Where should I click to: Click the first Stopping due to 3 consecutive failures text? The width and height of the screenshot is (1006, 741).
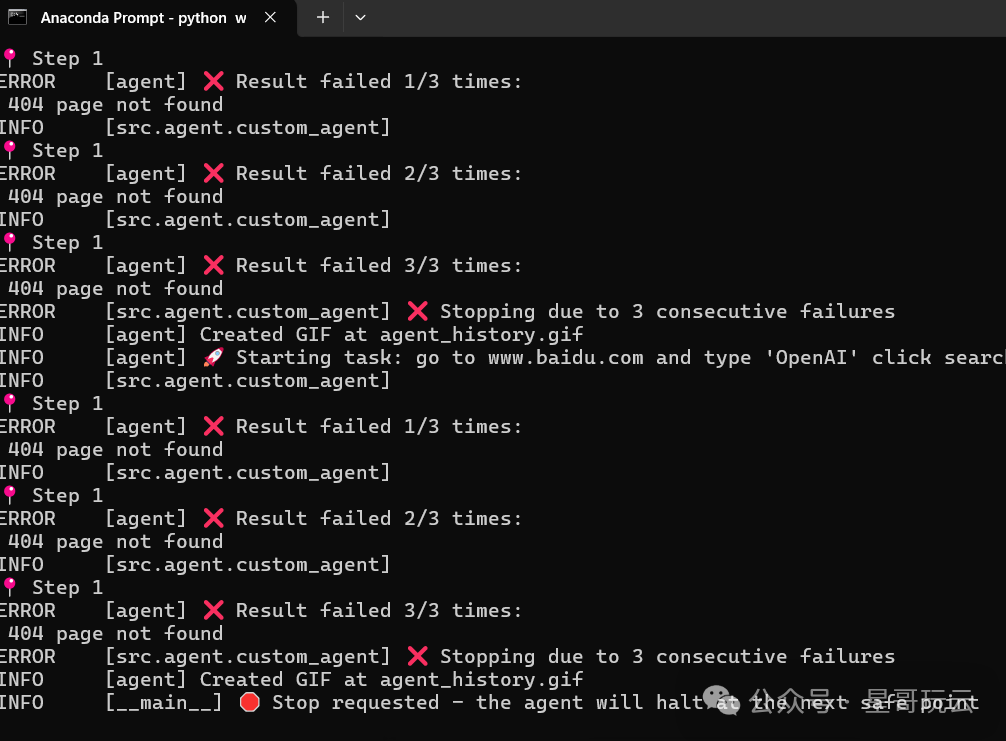(x=667, y=311)
